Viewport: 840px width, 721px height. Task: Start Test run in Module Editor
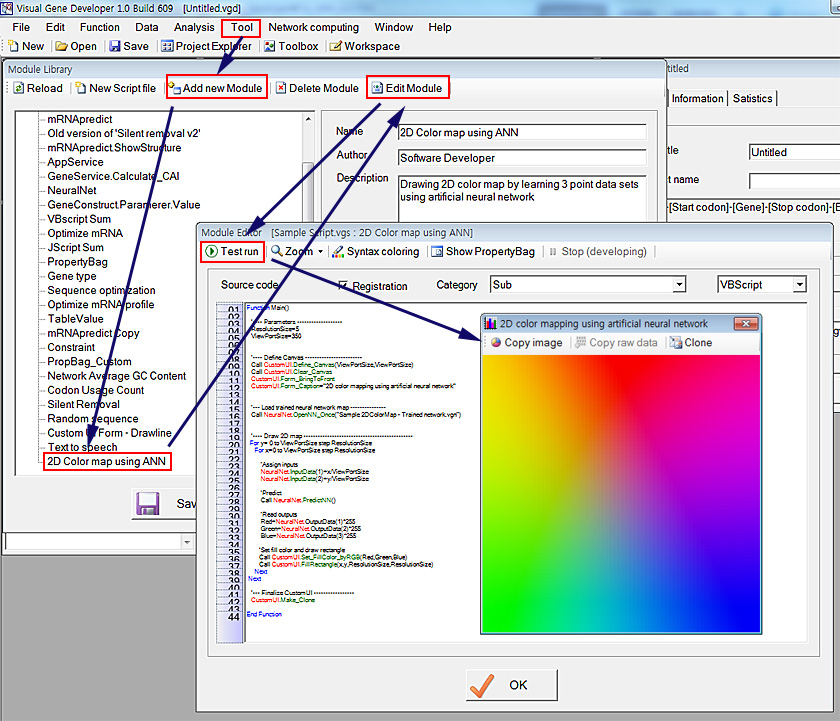(232, 251)
